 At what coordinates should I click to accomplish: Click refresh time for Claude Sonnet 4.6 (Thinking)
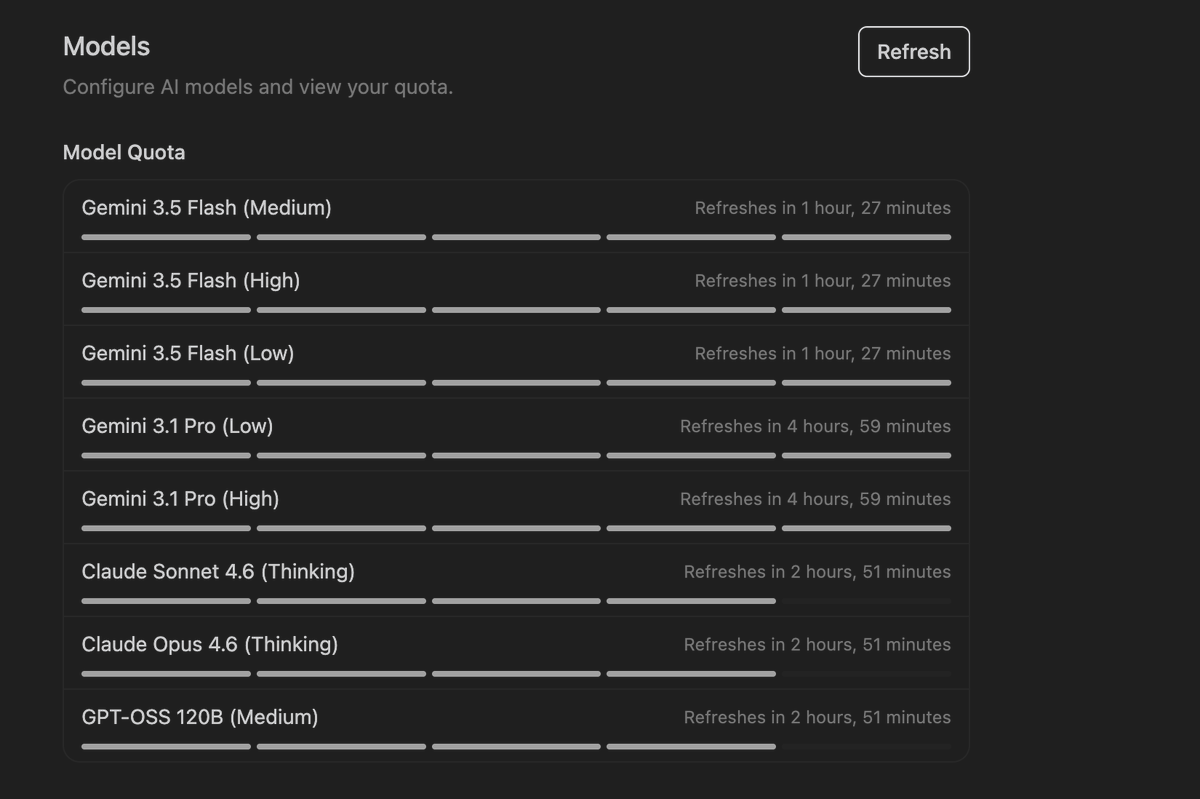tap(817, 572)
